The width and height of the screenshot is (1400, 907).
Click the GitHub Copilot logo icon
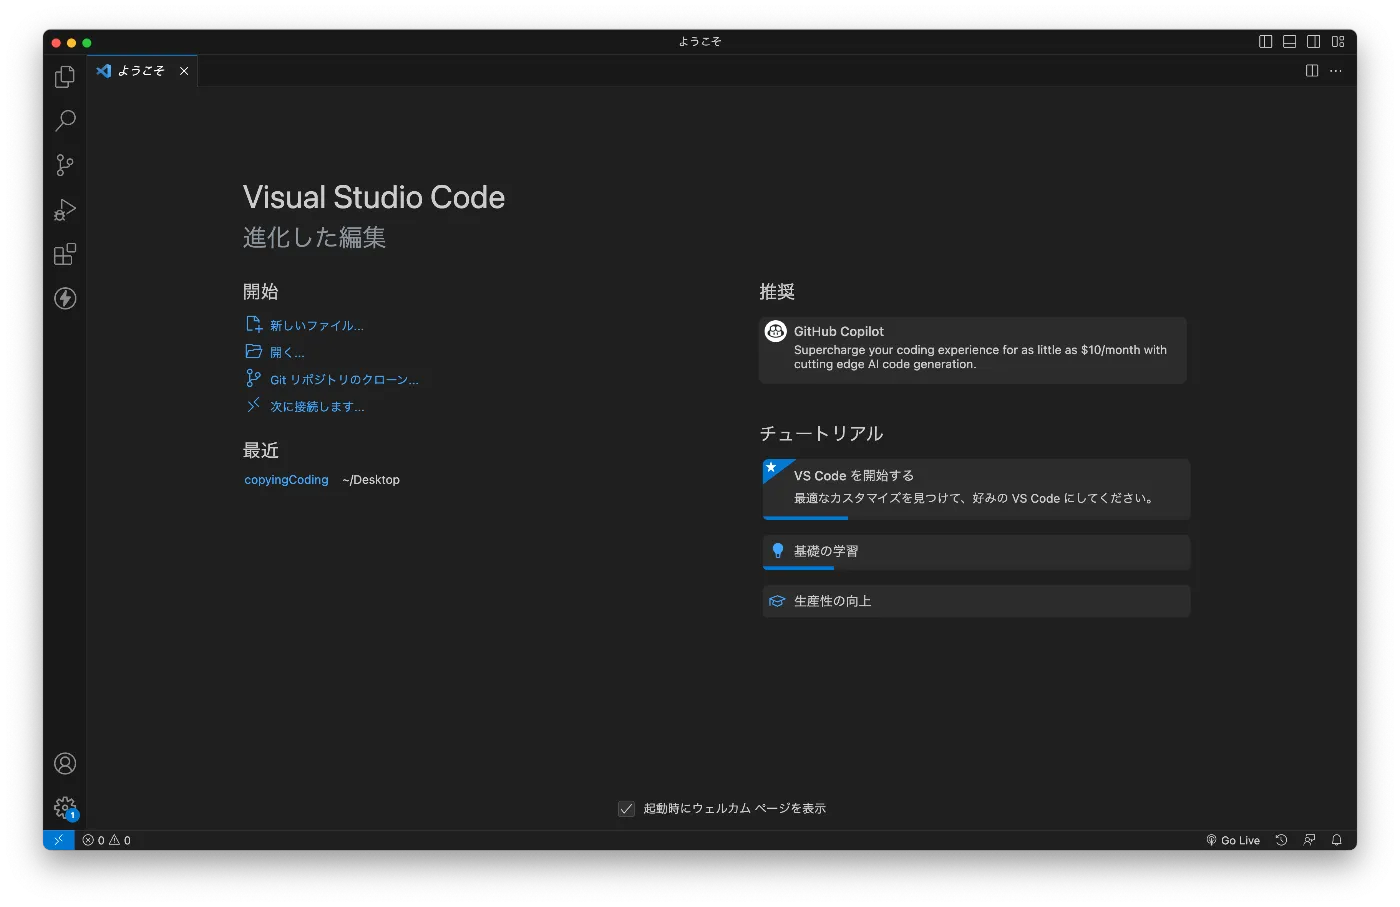(776, 331)
